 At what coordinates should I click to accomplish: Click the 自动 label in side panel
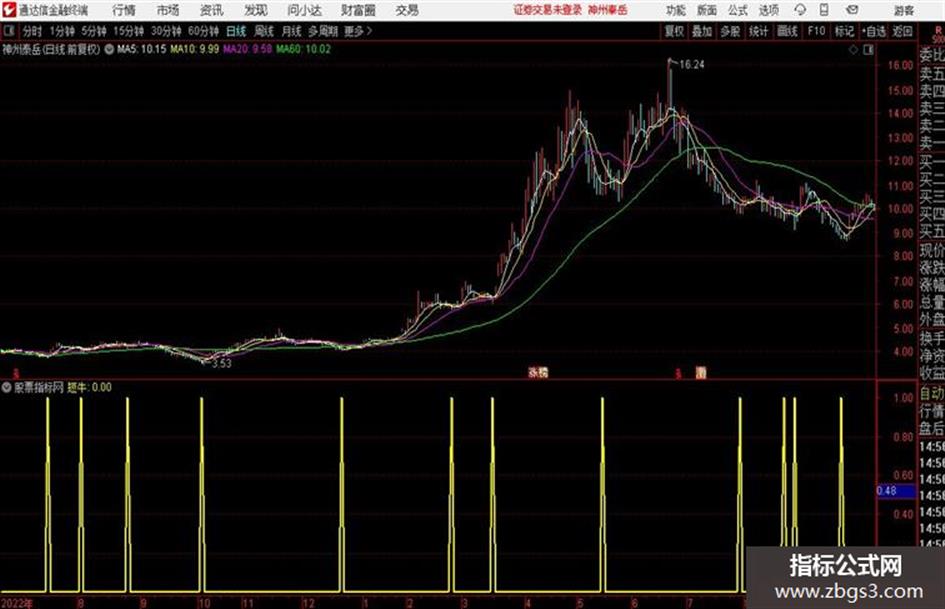[932, 394]
